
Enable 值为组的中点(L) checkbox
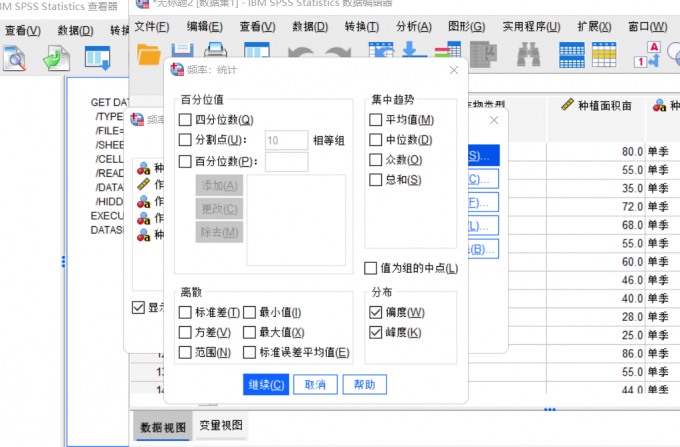point(370,268)
